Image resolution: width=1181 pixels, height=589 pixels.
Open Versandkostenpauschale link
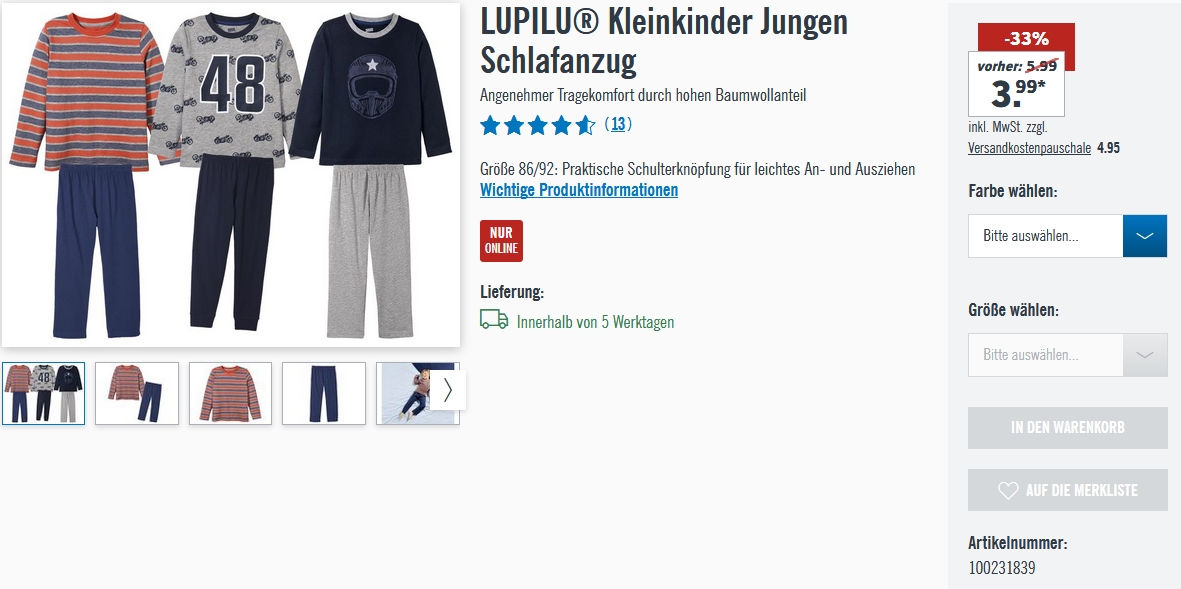(x=1030, y=148)
